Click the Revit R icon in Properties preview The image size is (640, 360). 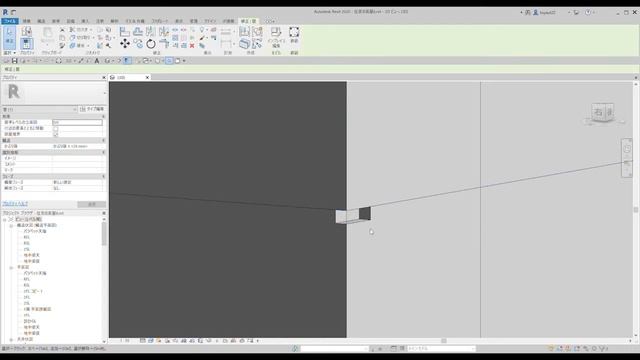pyautogui.click(x=14, y=91)
